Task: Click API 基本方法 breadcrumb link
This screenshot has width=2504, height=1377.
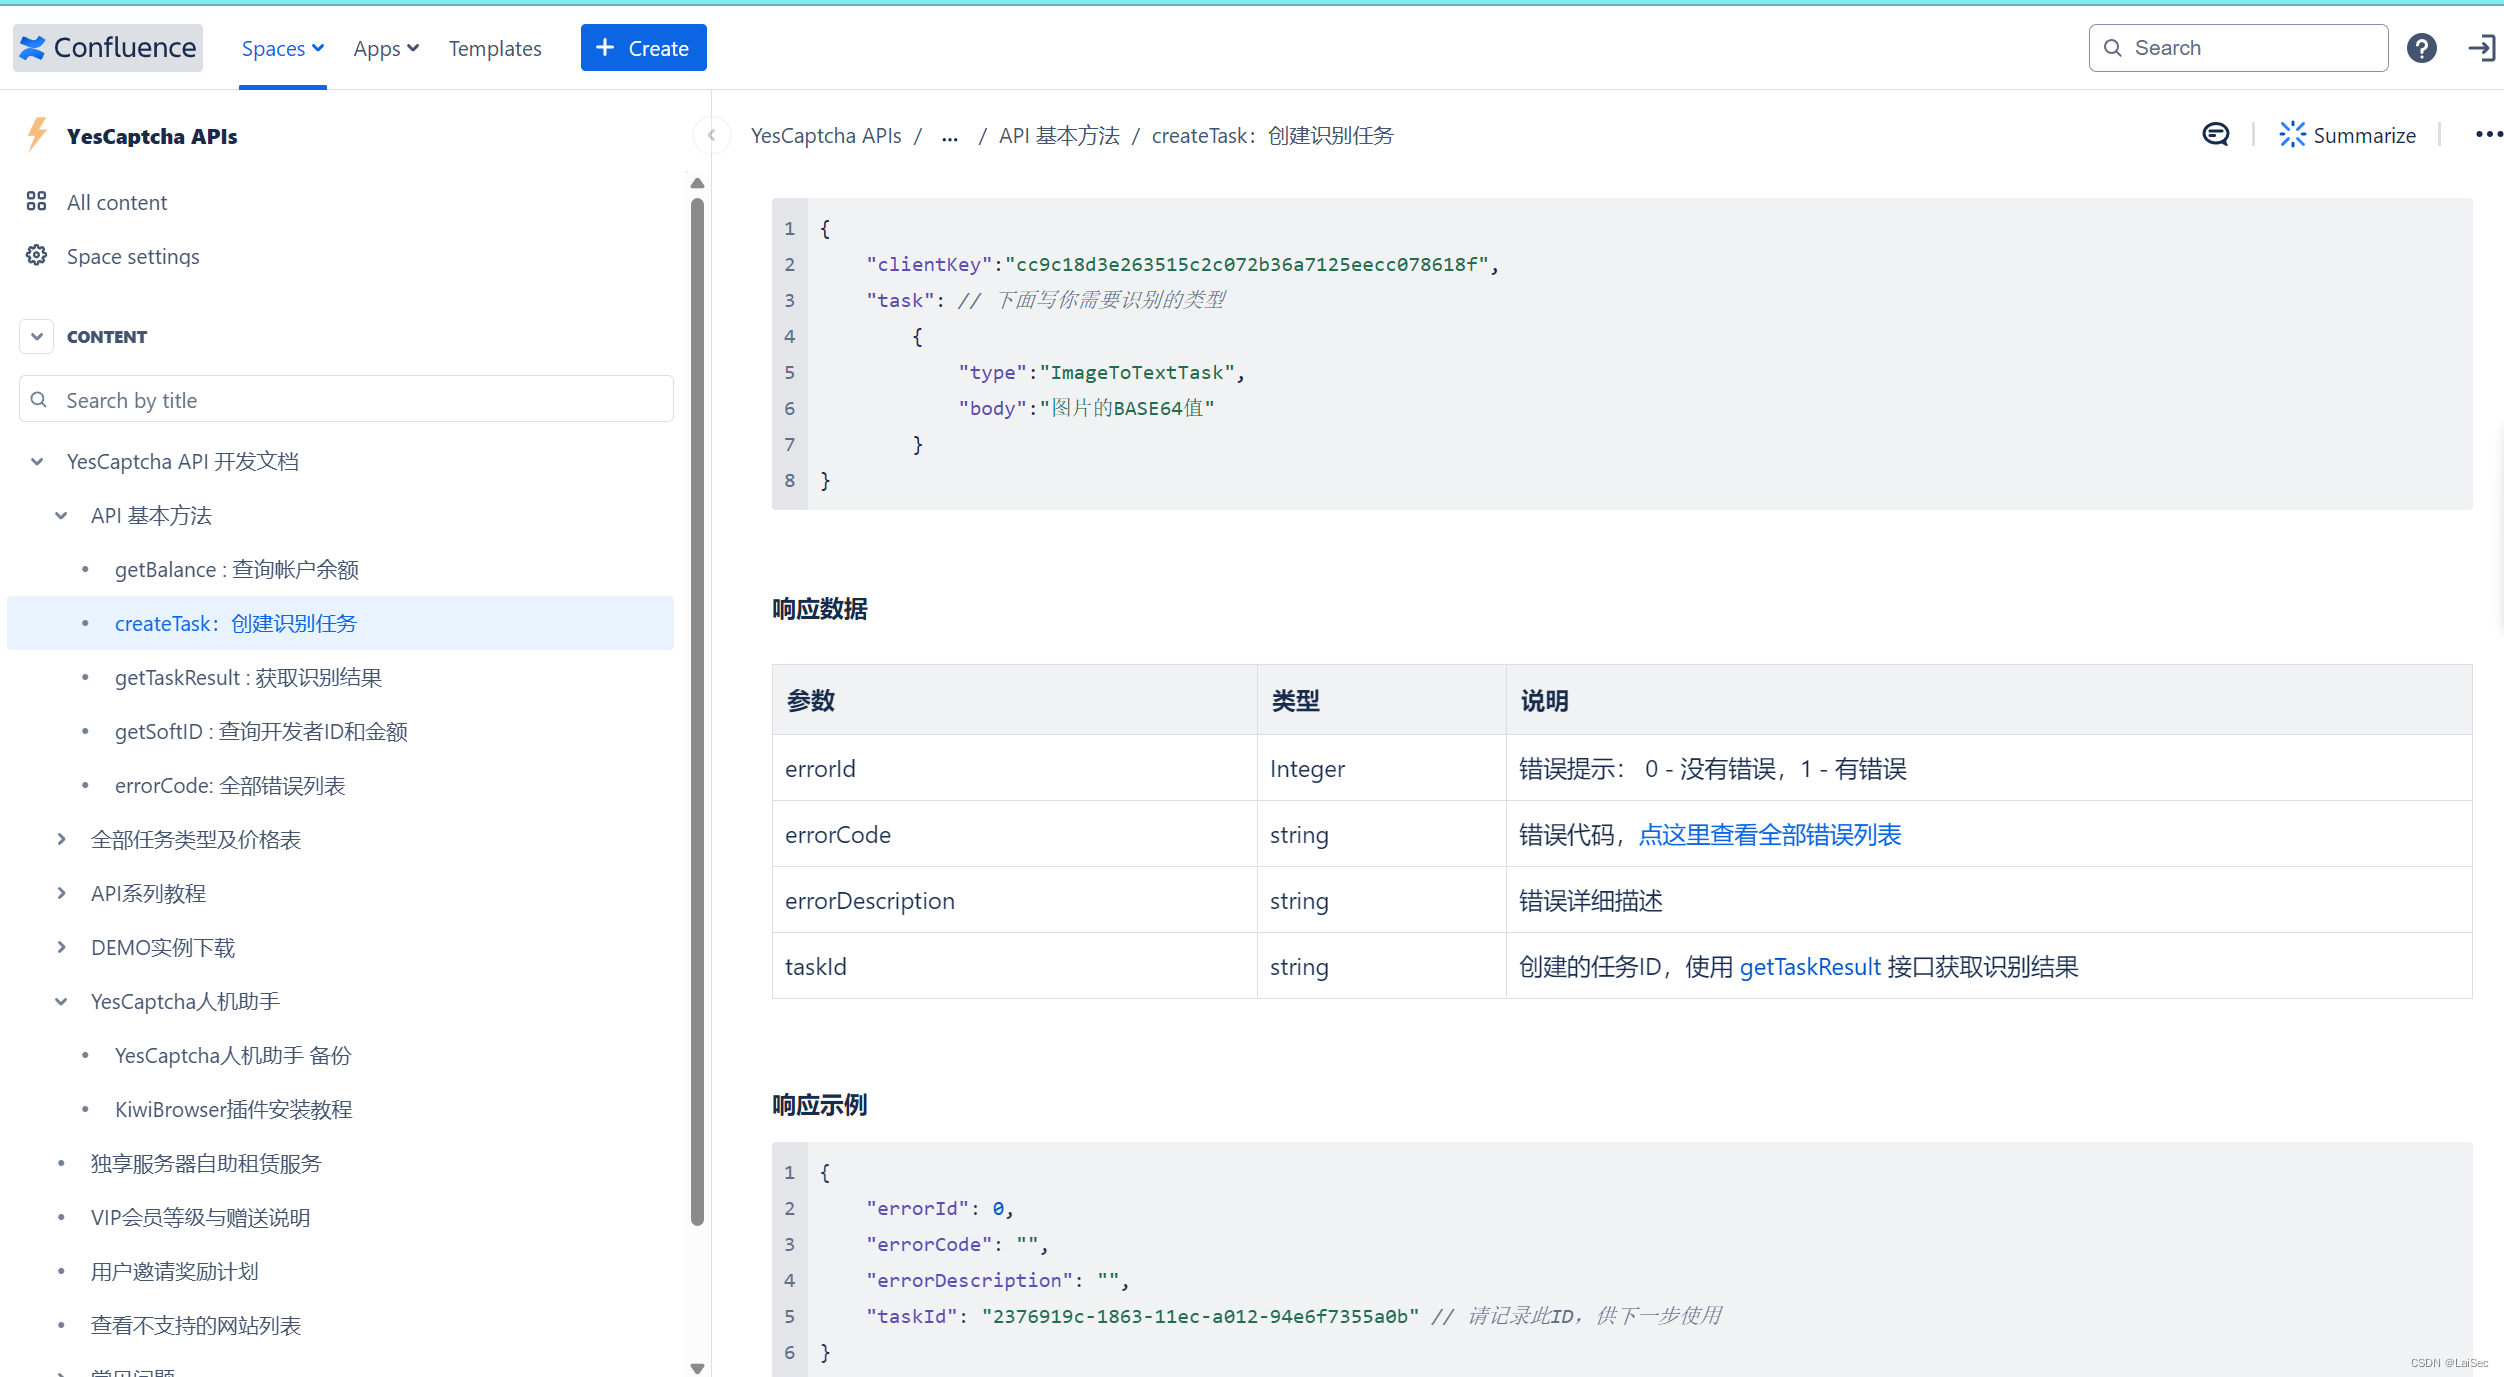Action: pos(1059,136)
